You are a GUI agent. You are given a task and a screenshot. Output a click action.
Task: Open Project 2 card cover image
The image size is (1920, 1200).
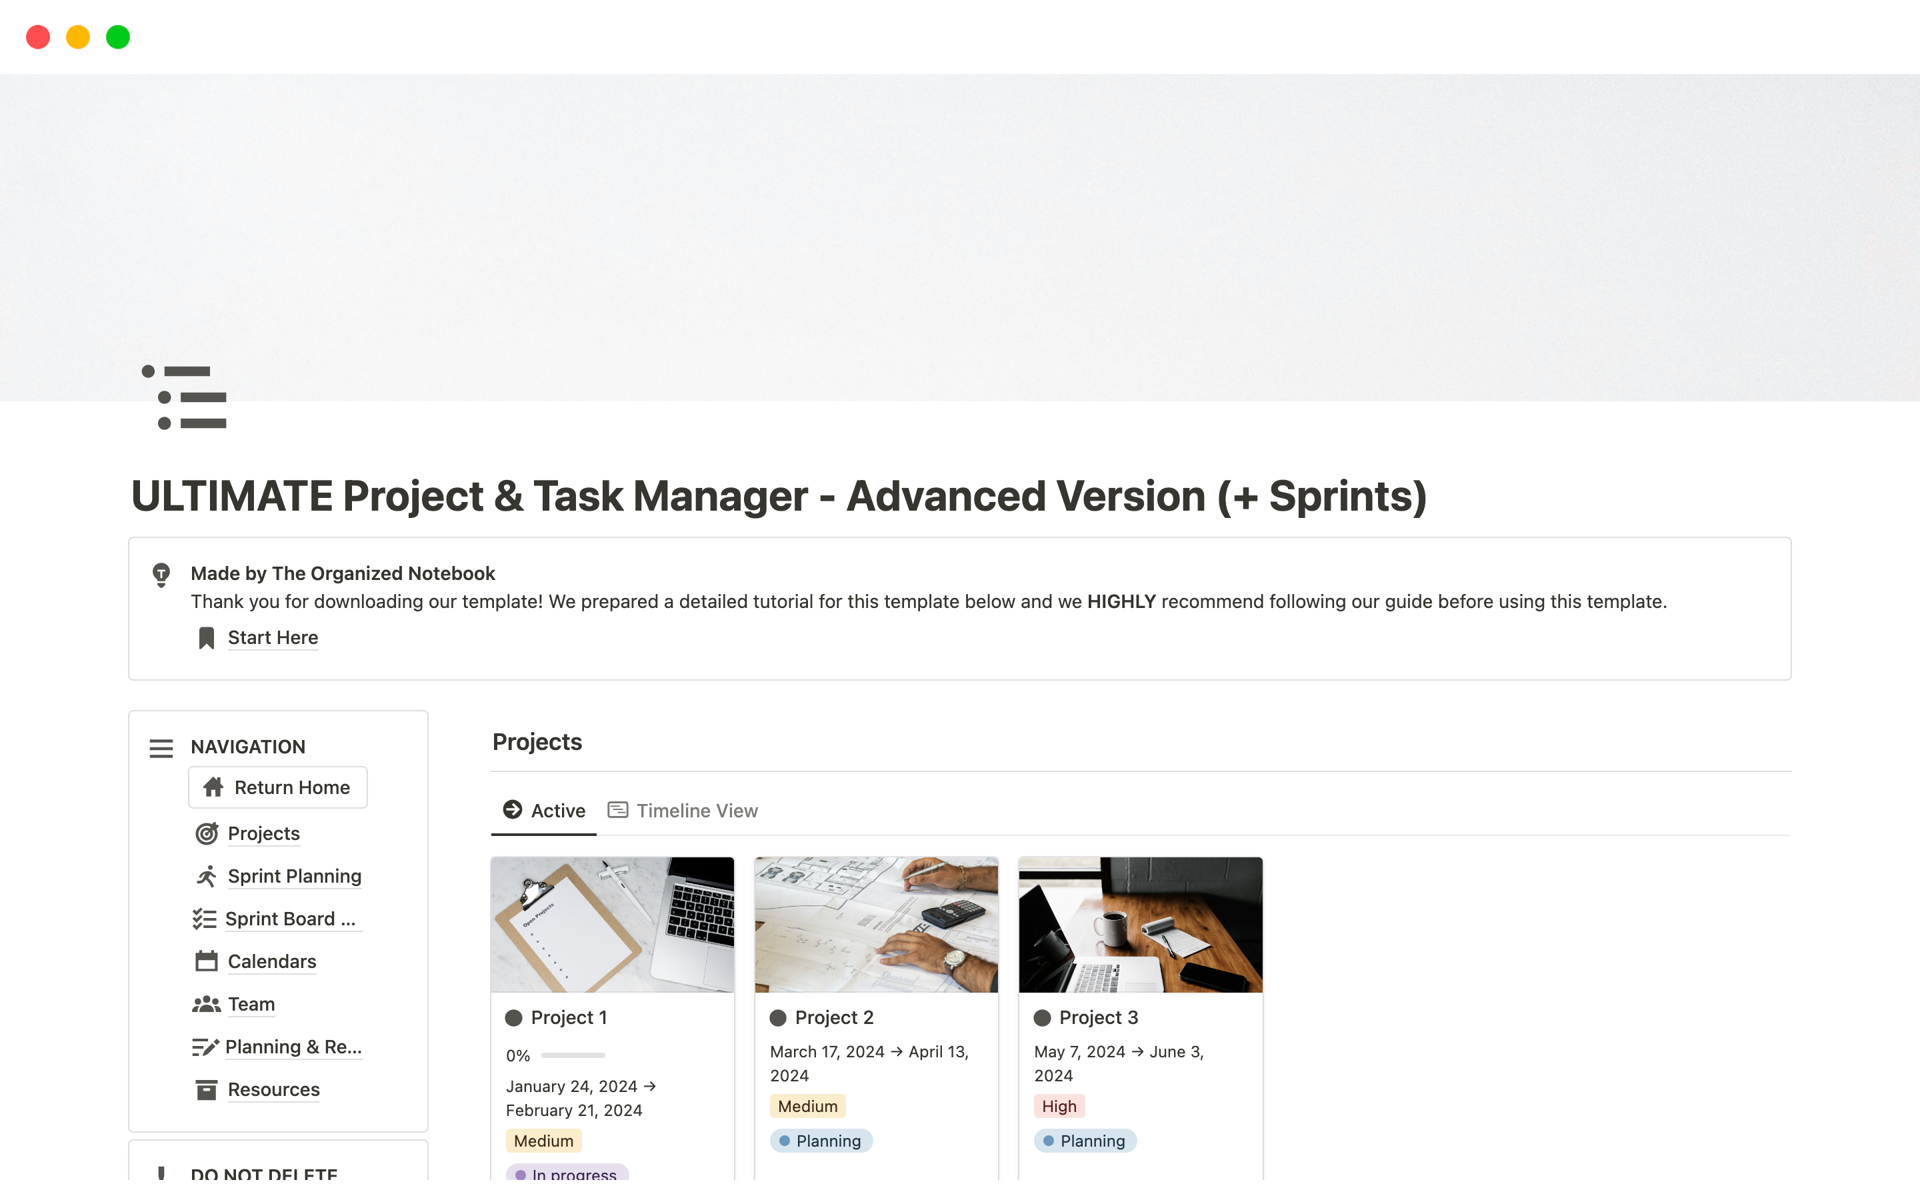point(876,924)
